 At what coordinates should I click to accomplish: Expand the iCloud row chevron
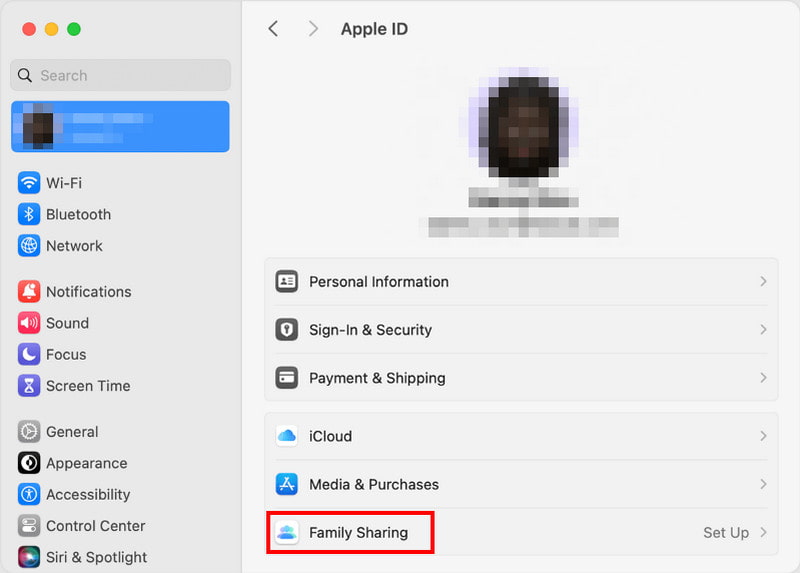click(x=763, y=436)
